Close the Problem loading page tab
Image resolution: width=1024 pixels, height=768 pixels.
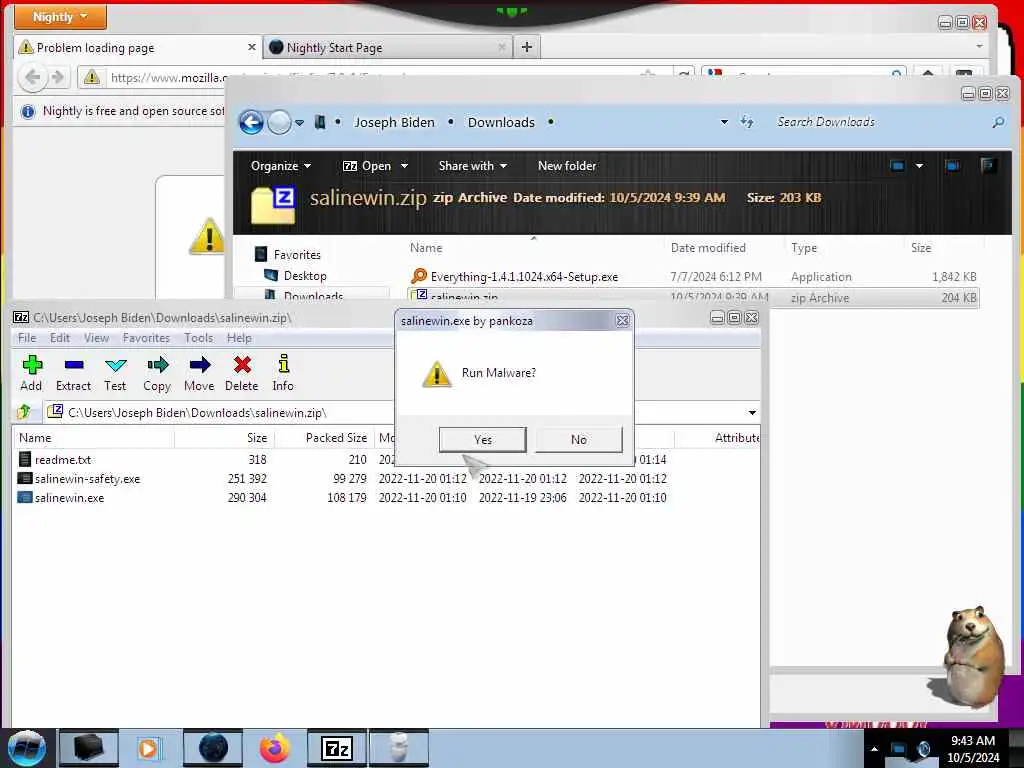(251, 47)
